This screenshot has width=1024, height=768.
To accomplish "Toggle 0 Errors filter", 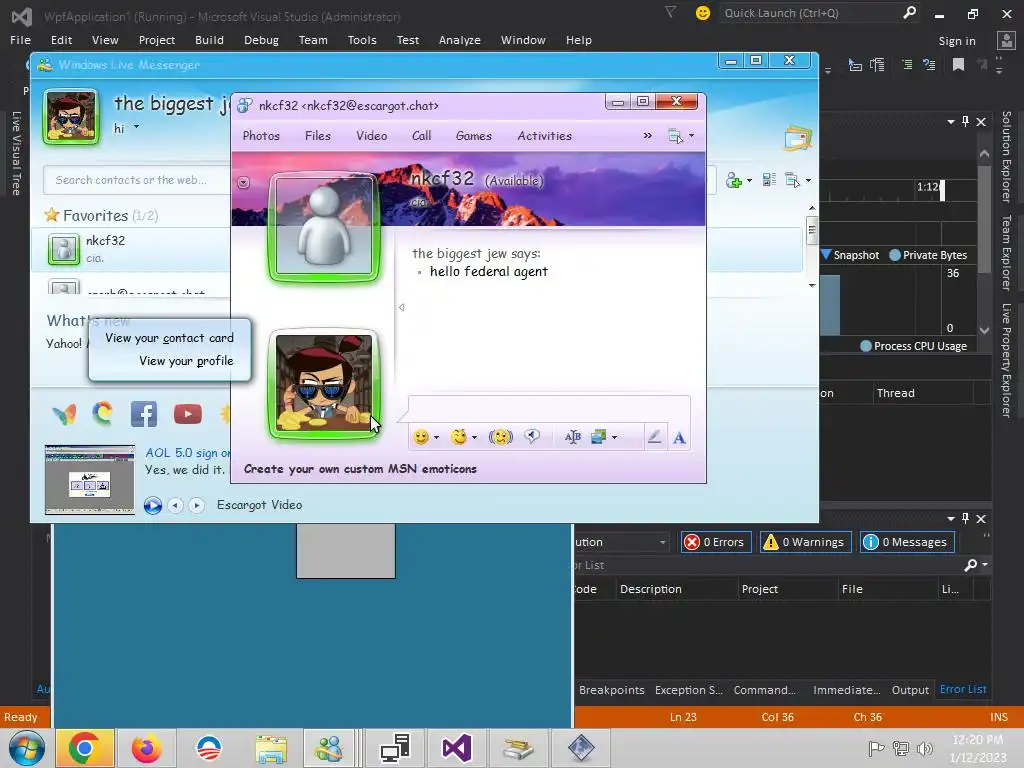I will click(x=716, y=542).
